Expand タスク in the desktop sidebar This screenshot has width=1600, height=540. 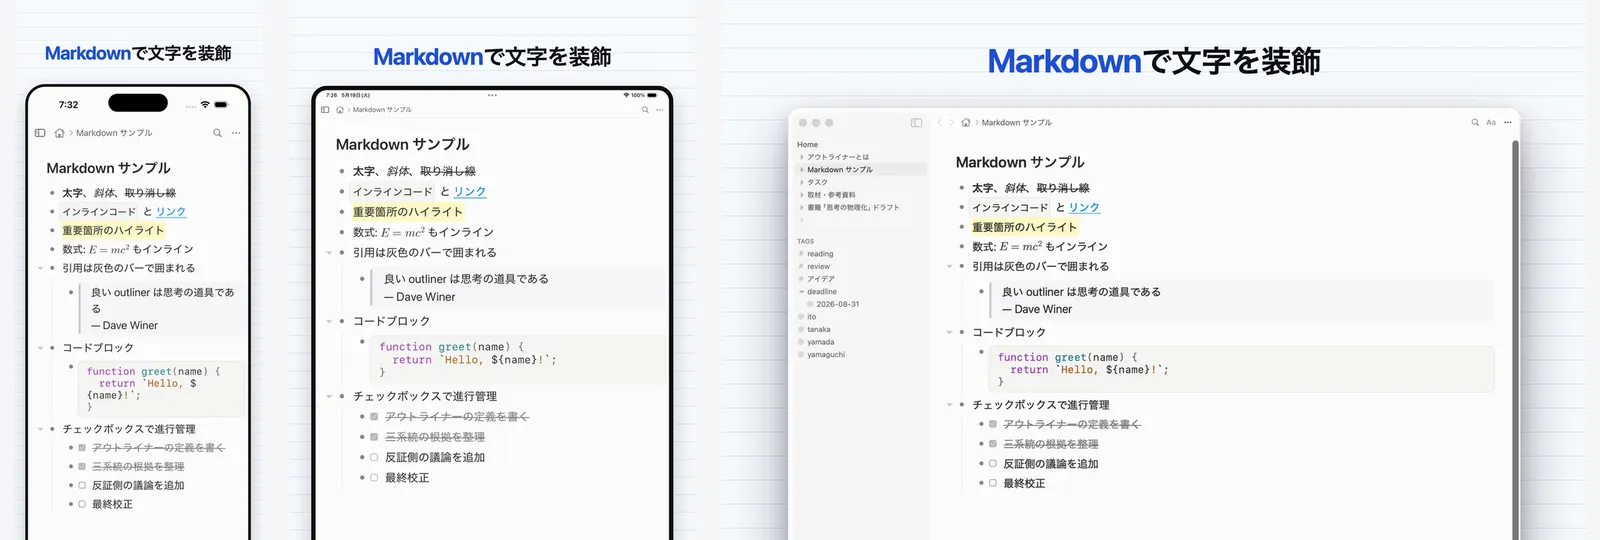pos(802,182)
